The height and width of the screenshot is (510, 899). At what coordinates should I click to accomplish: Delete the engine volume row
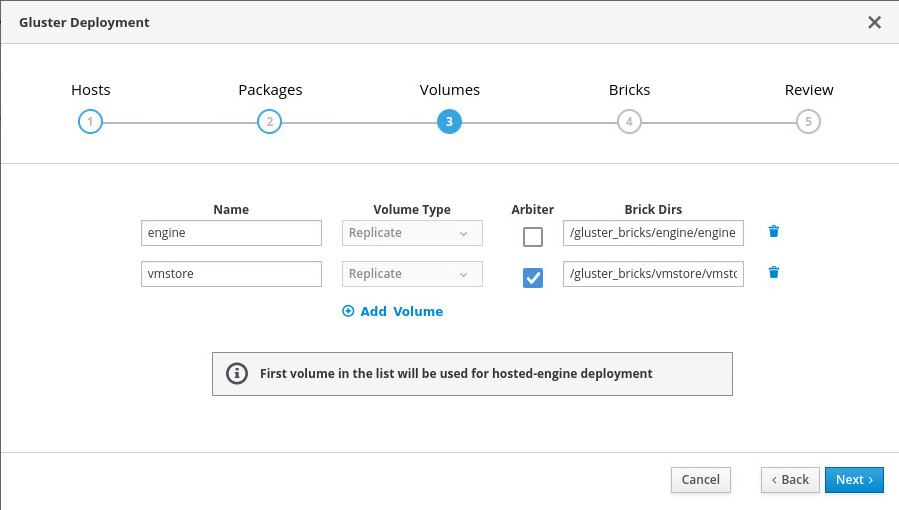pyautogui.click(x=773, y=232)
